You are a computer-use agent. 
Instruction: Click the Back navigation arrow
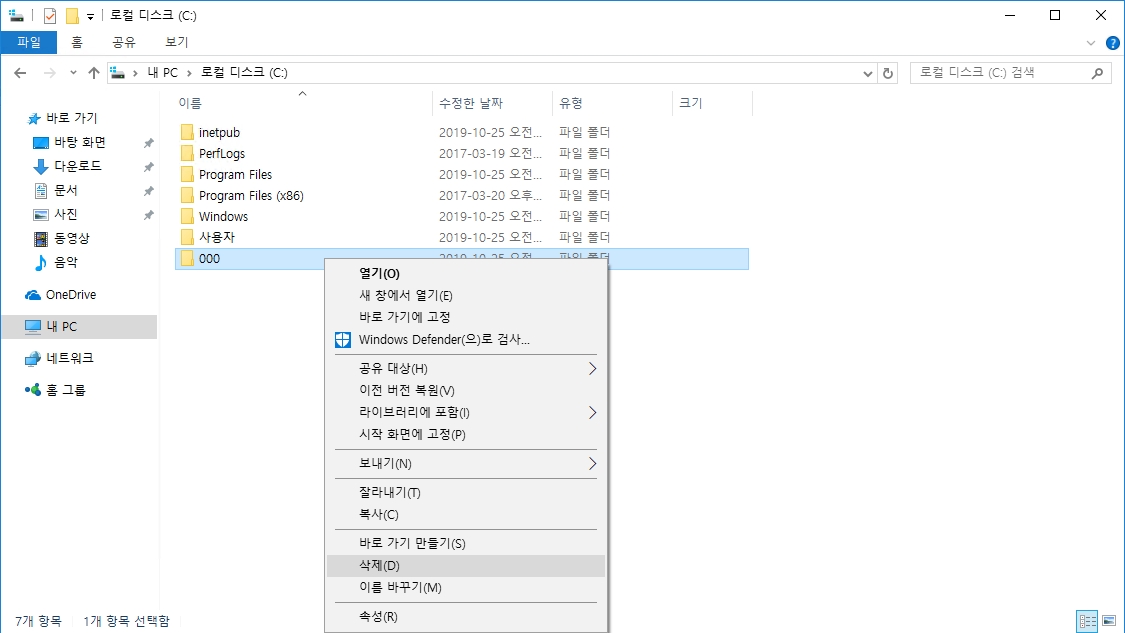point(20,73)
